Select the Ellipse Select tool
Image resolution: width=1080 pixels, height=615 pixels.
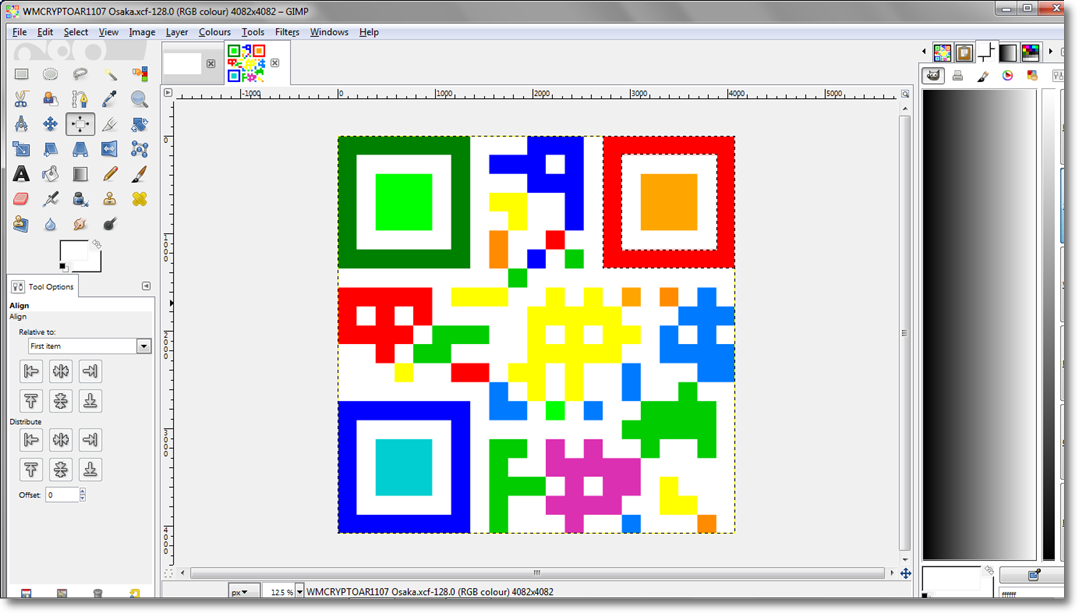(x=50, y=74)
